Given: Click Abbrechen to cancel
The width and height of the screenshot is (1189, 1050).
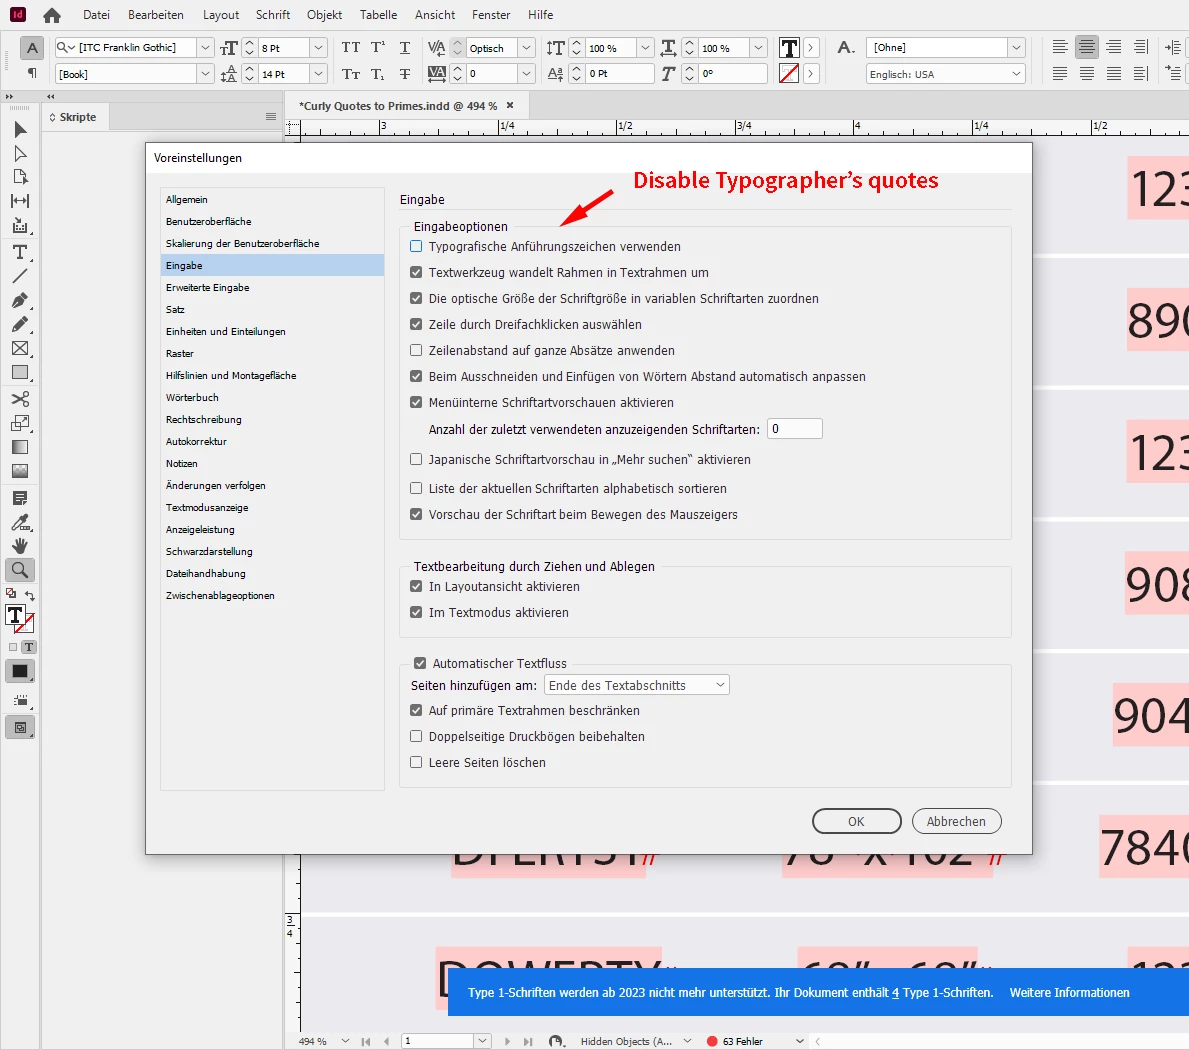Looking at the screenshot, I should [956, 821].
